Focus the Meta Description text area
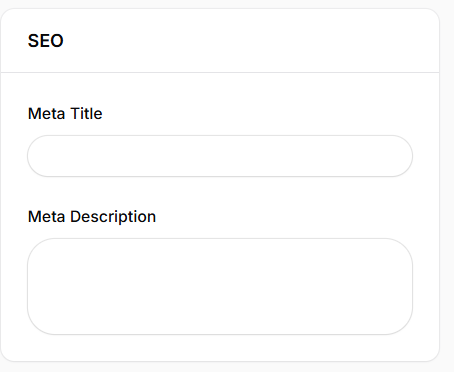Screen dimensions: 454x372 (x=220, y=286)
